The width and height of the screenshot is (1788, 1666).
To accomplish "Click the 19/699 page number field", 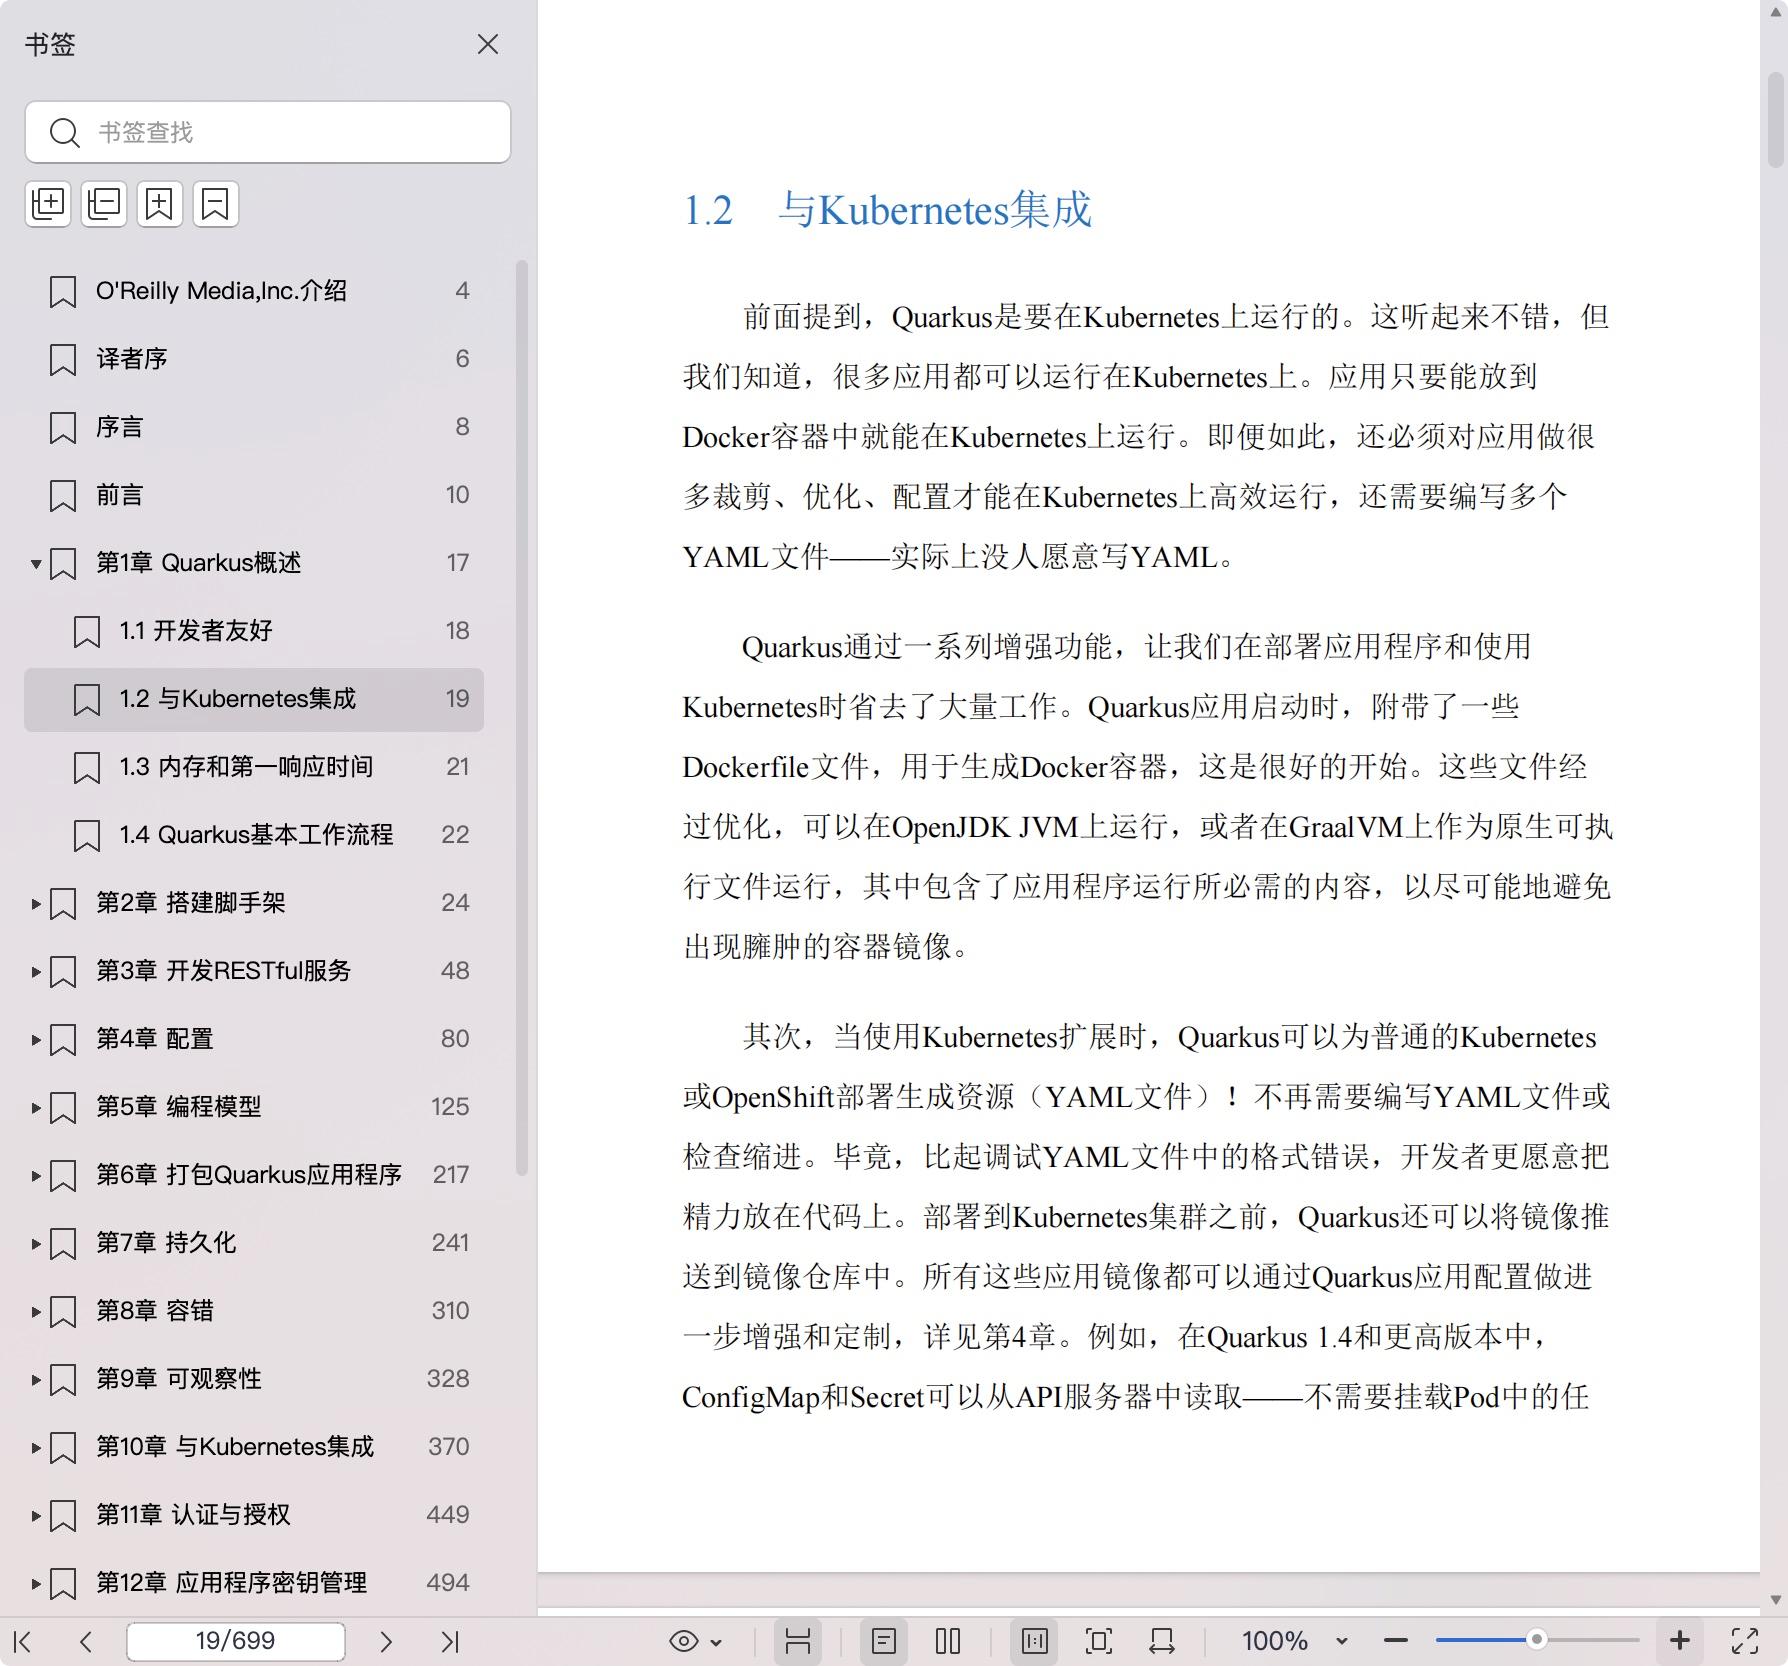I will [x=236, y=1641].
